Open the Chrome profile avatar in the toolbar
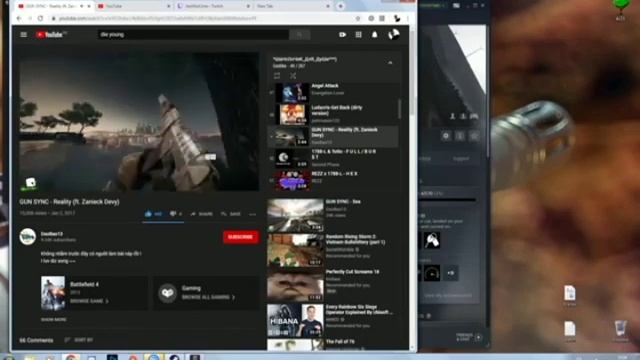The height and width of the screenshot is (360, 640). (396, 18)
